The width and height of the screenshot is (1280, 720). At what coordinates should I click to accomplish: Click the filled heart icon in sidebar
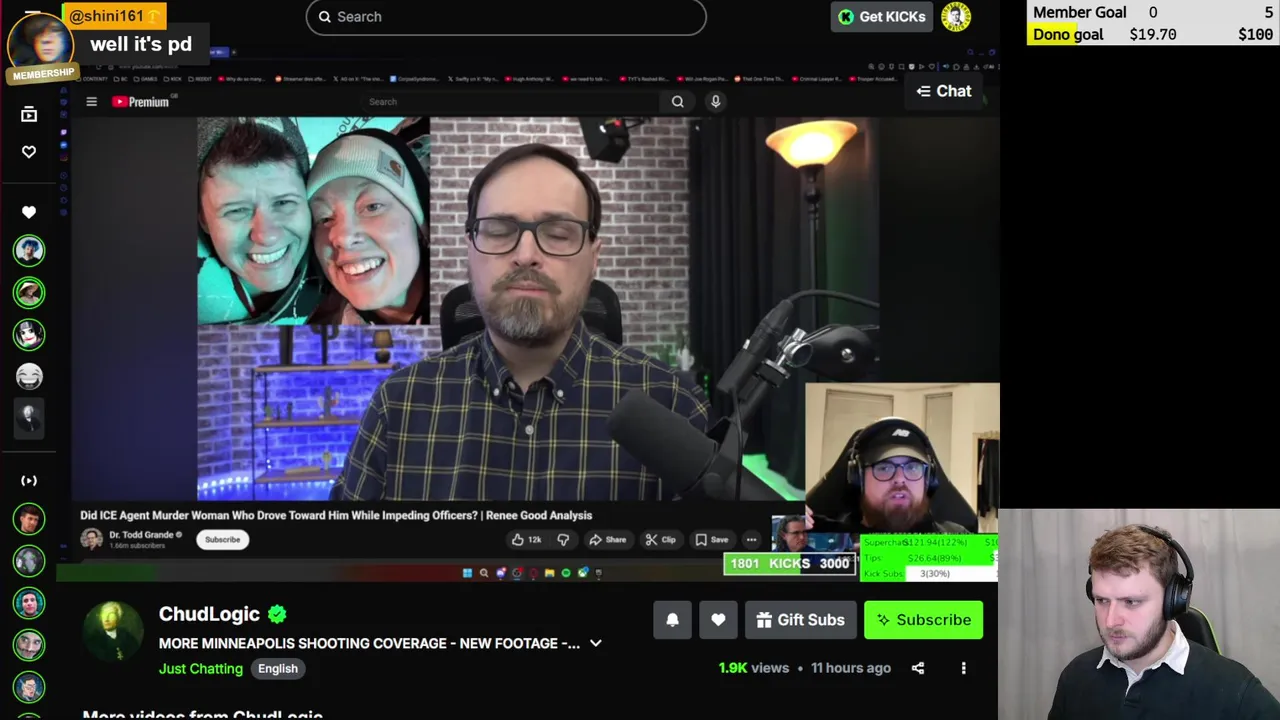(x=29, y=212)
